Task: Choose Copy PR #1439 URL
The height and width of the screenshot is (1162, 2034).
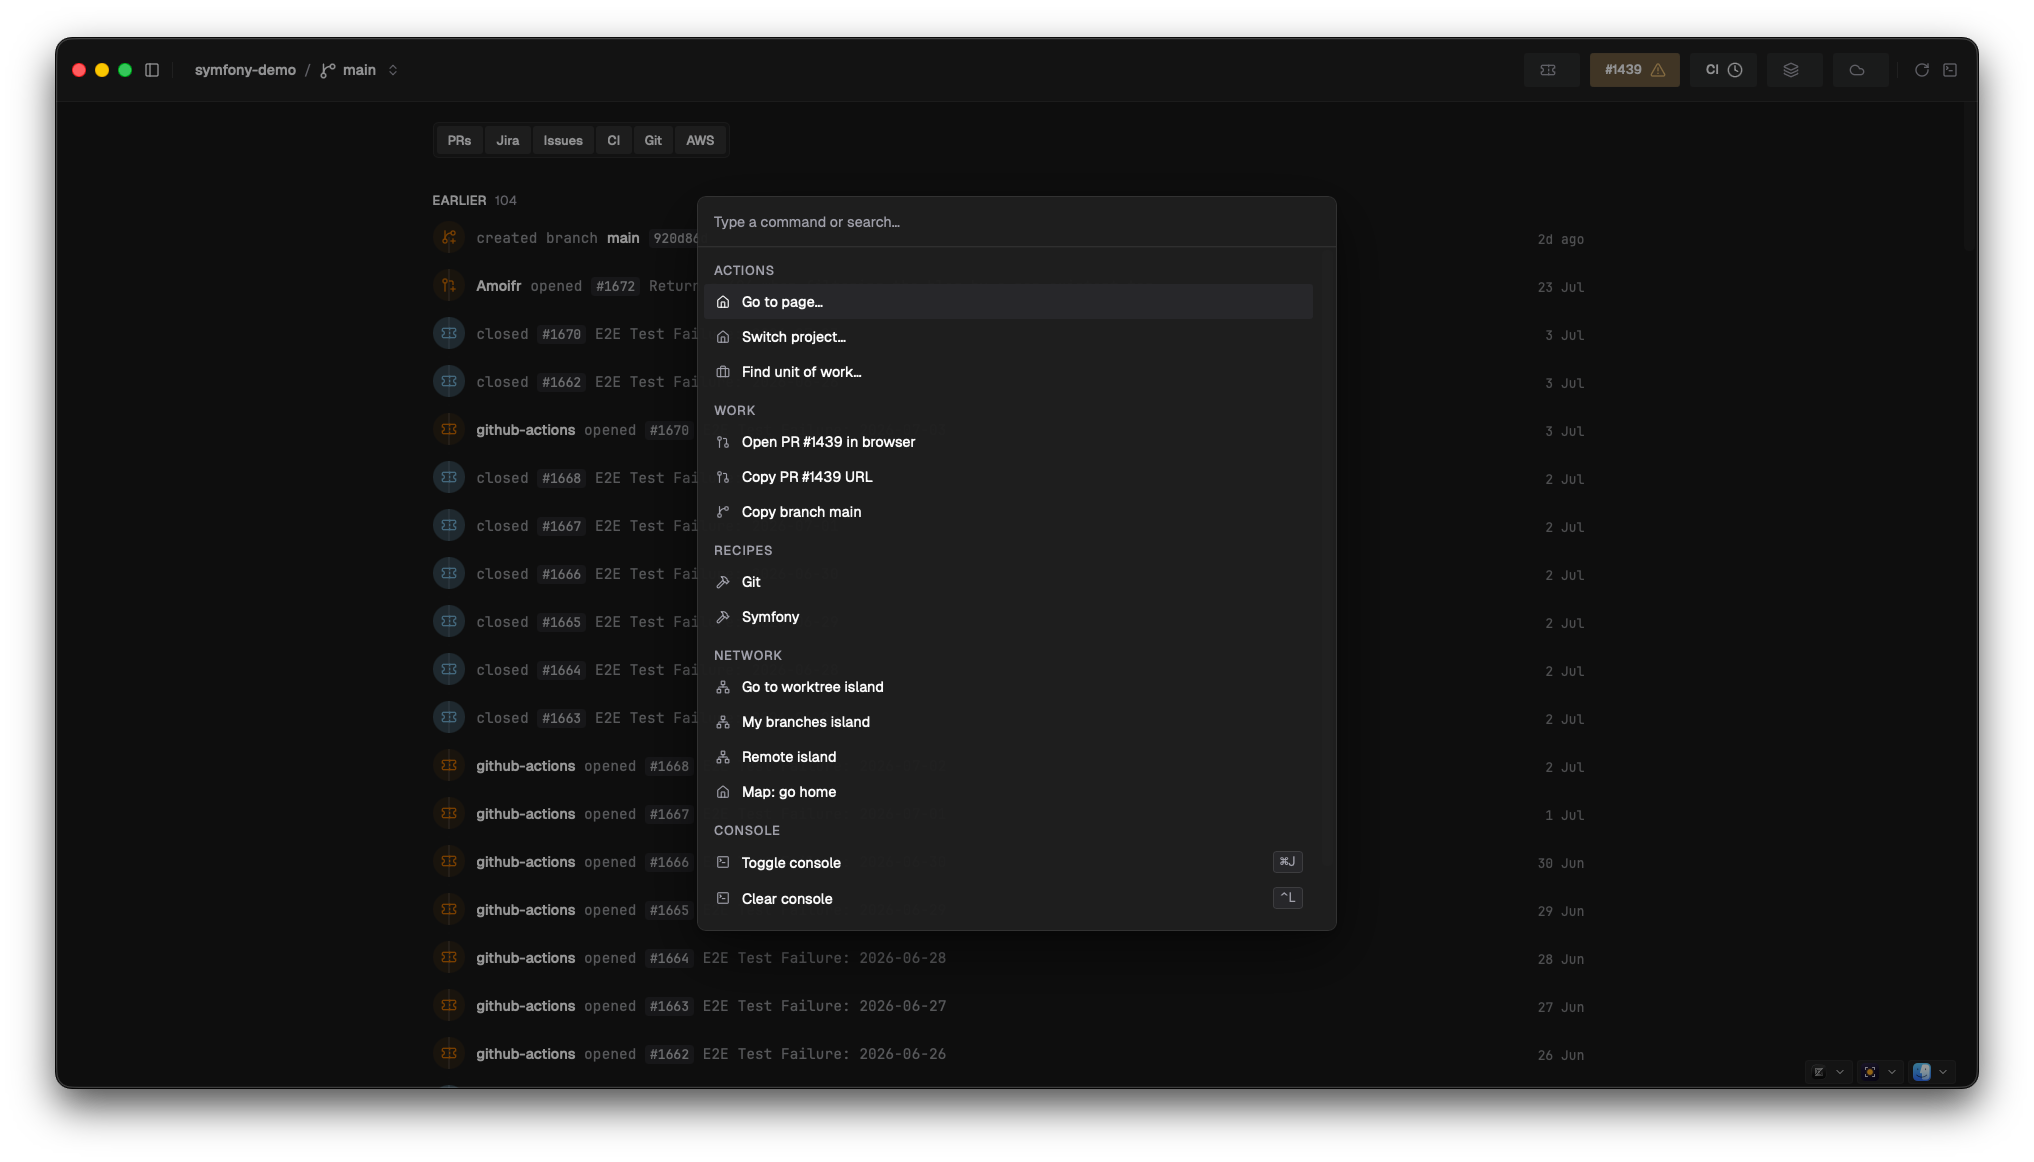Action: pos(1008,477)
